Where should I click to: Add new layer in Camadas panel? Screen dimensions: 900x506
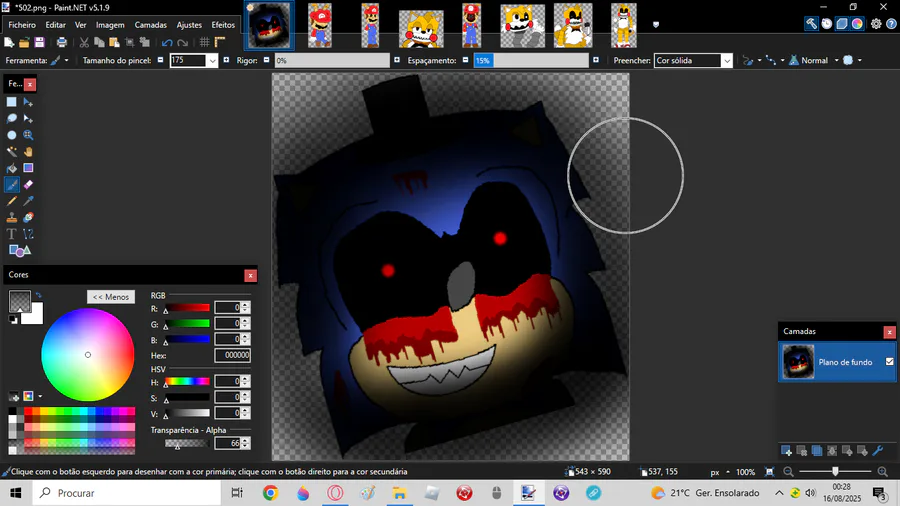[x=786, y=451]
